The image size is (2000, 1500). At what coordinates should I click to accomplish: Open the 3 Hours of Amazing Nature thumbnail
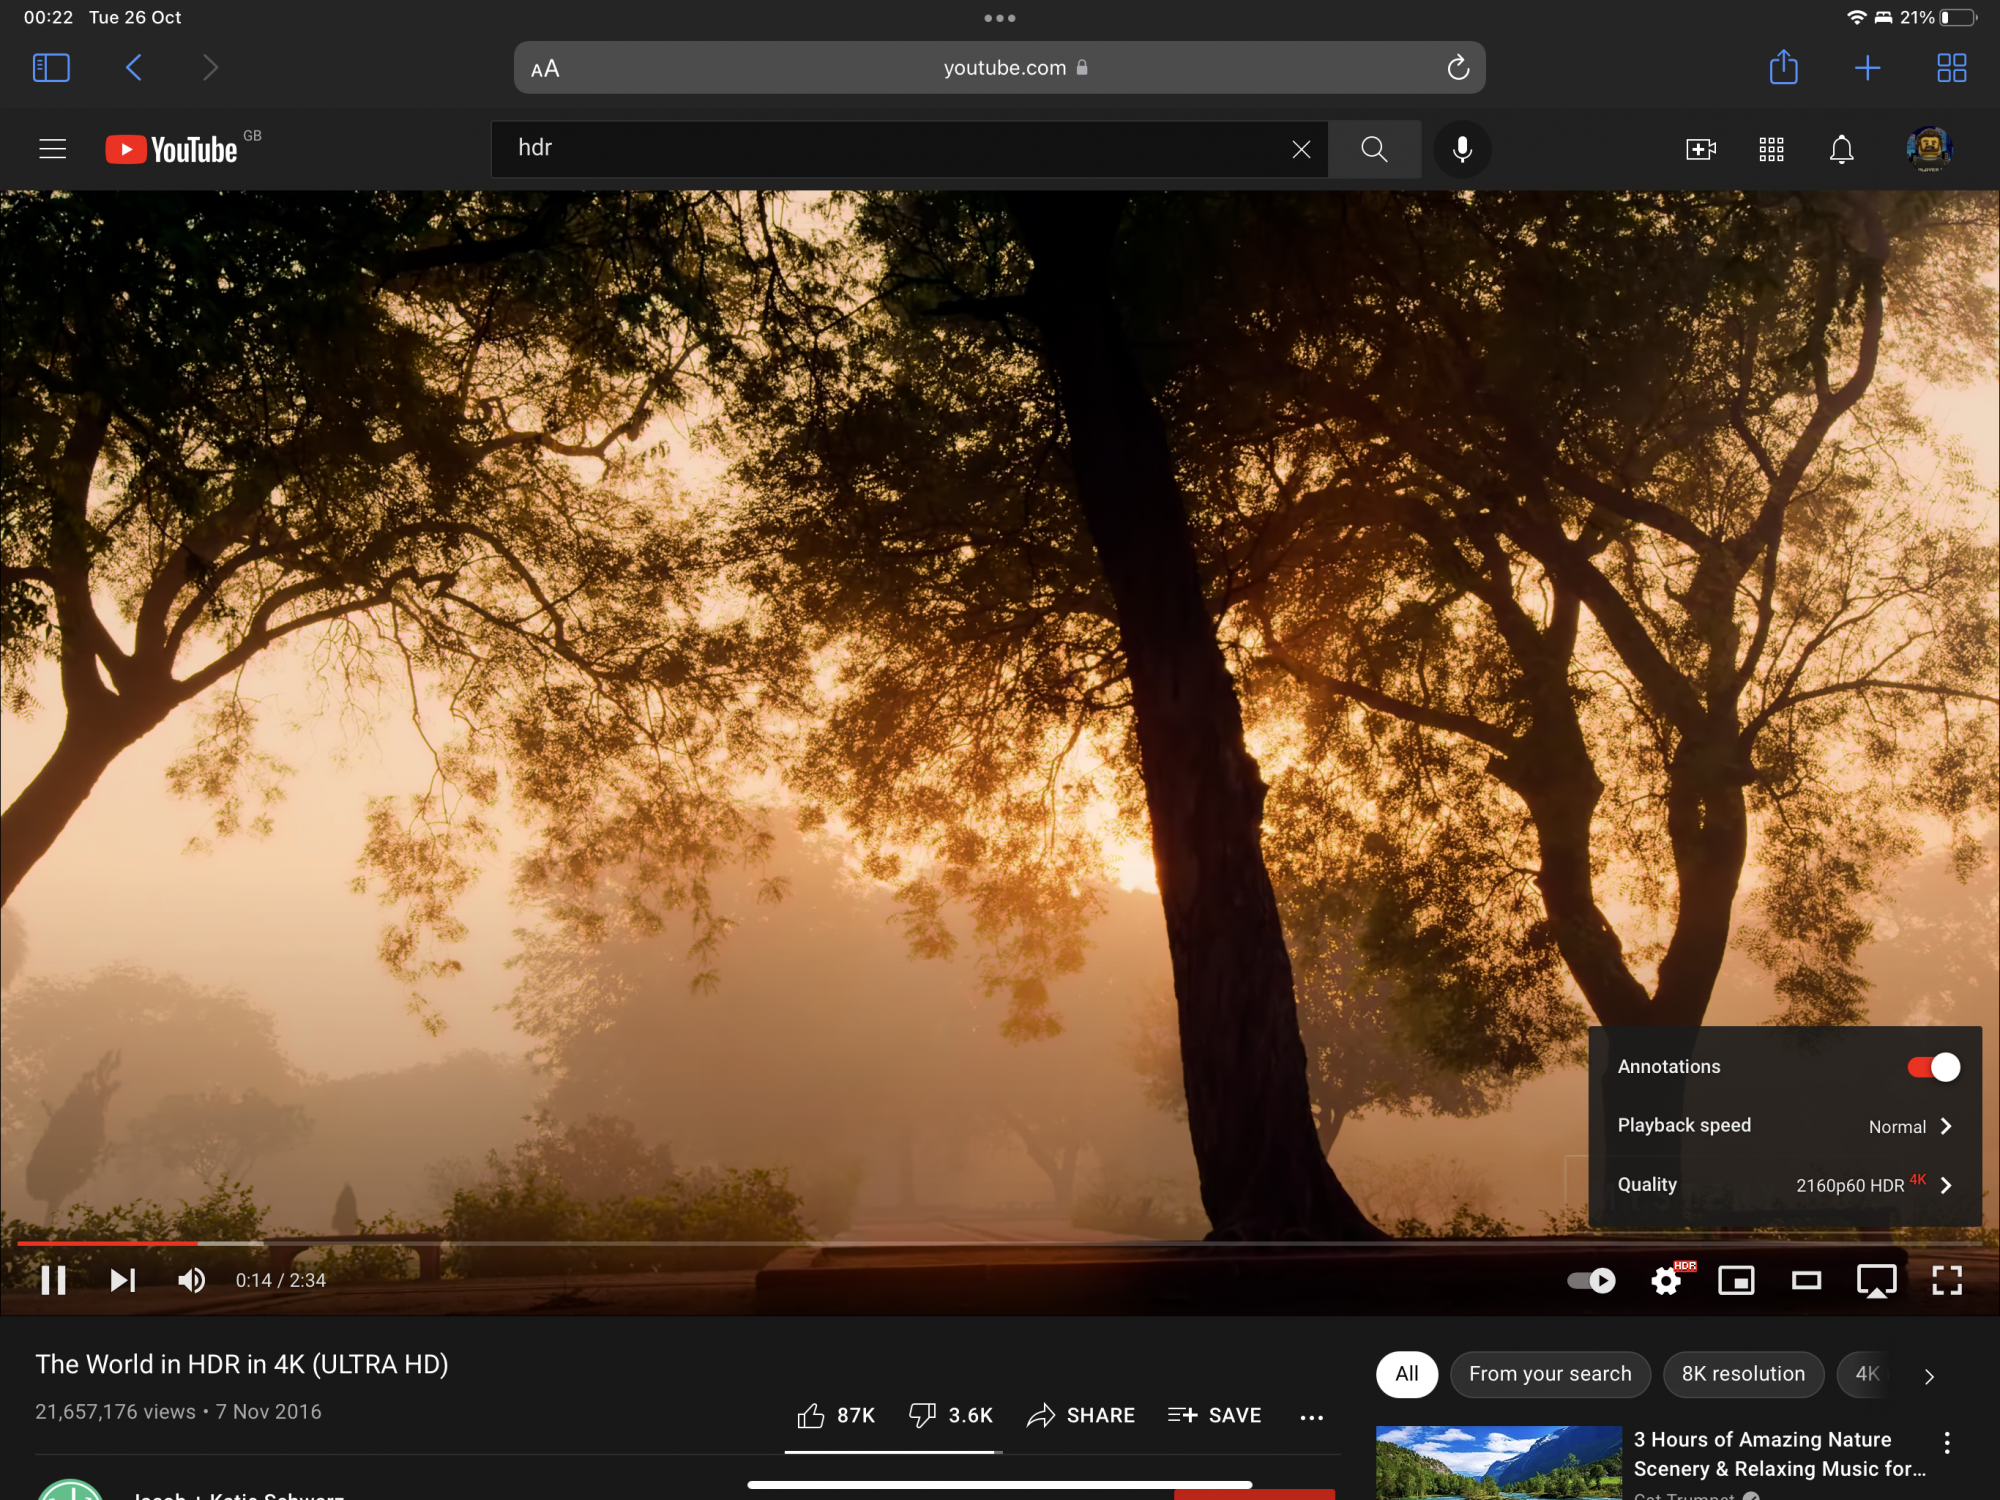coord(1498,1462)
